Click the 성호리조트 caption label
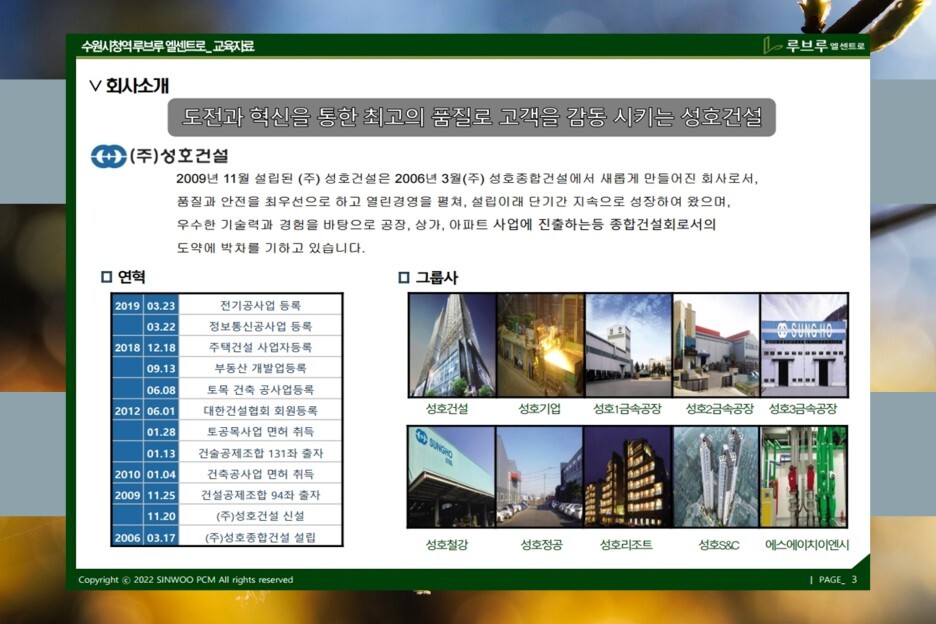This screenshot has height=624, width=936. pyautogui.click(x=626, y=545)
